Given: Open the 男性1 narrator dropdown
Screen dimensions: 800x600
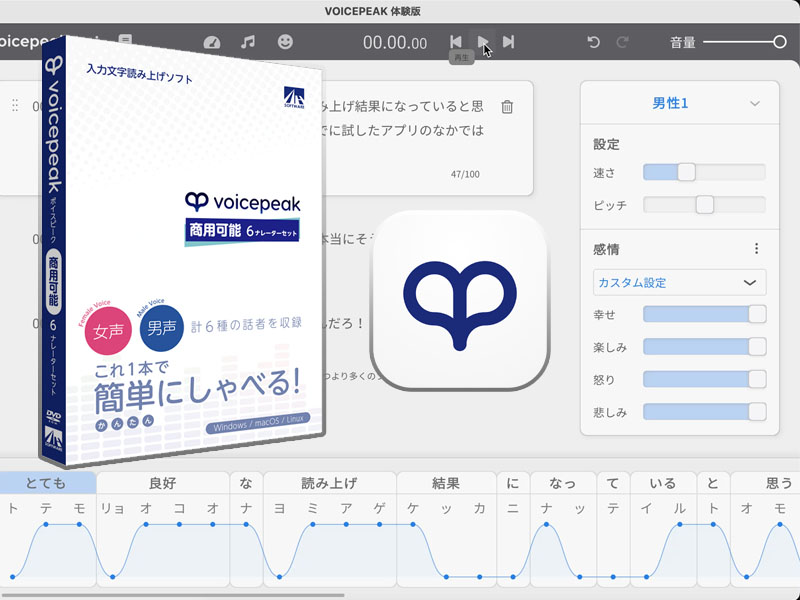Looking at the screenshot, I should point(680,103).
